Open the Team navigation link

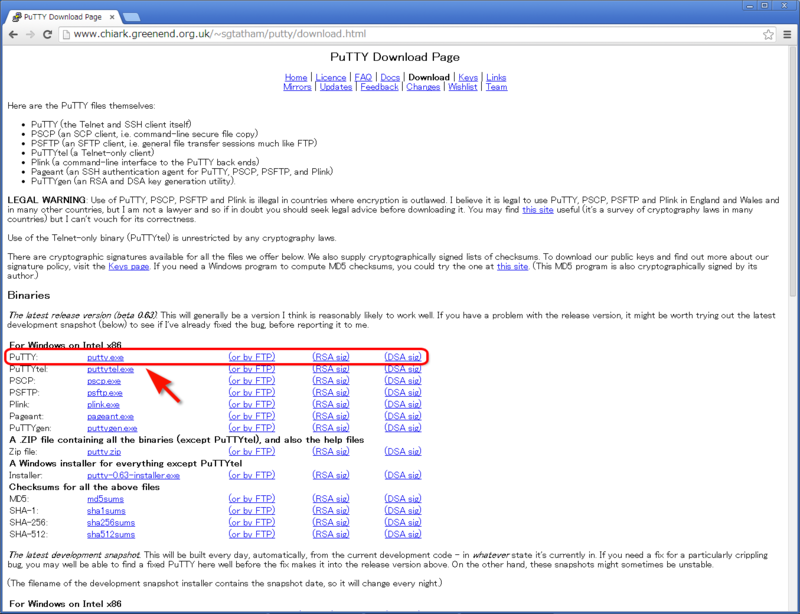click(x=496, y=87)
